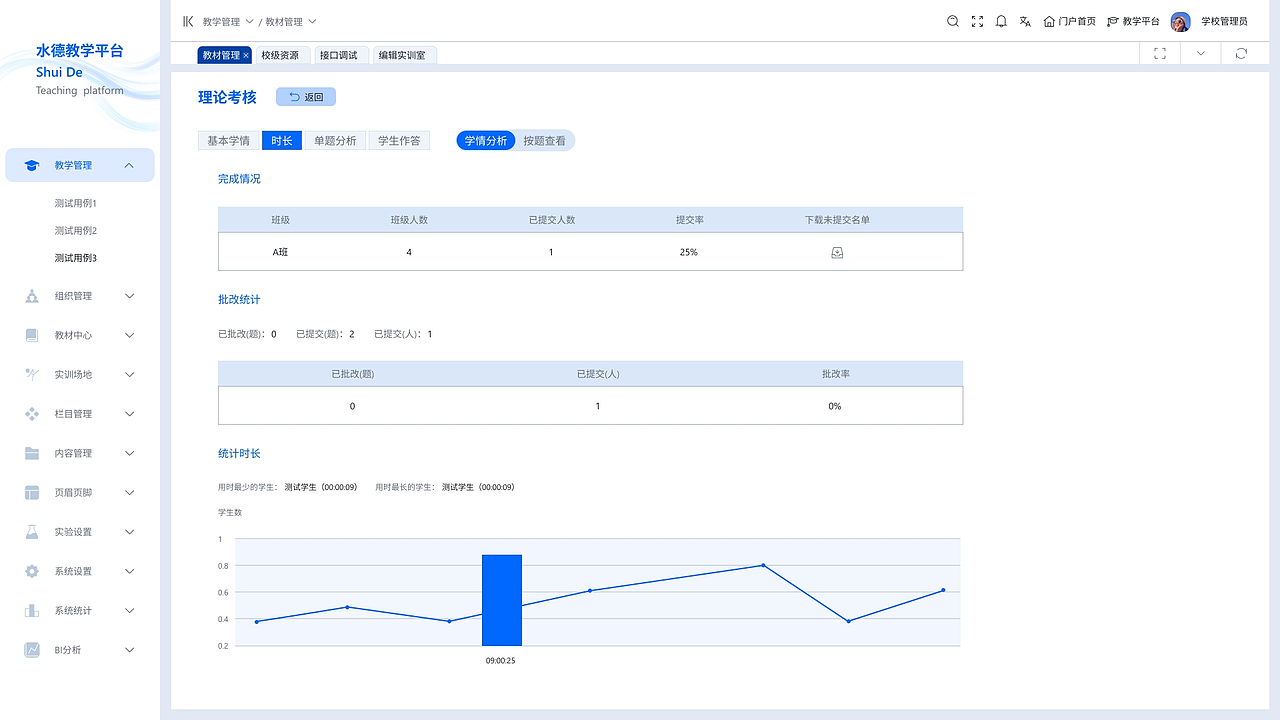Click the 学校管理员 user name
1280x720 pixels.
[x=1224, y=21]
